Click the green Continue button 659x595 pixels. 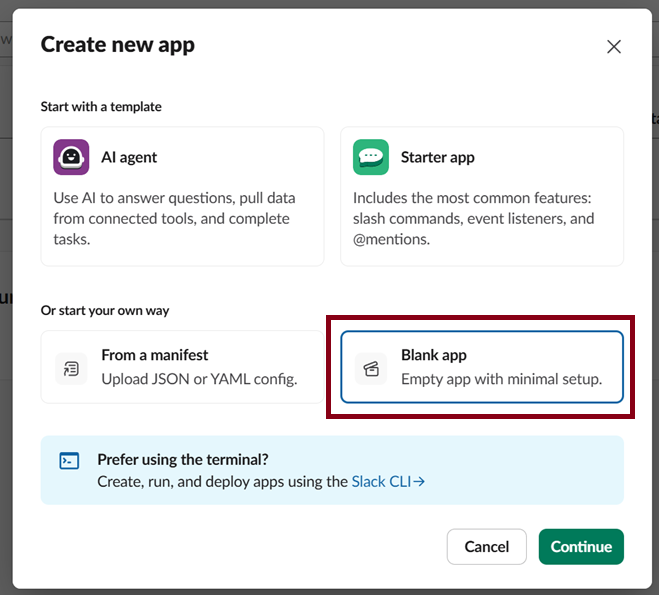coord(581,547)
